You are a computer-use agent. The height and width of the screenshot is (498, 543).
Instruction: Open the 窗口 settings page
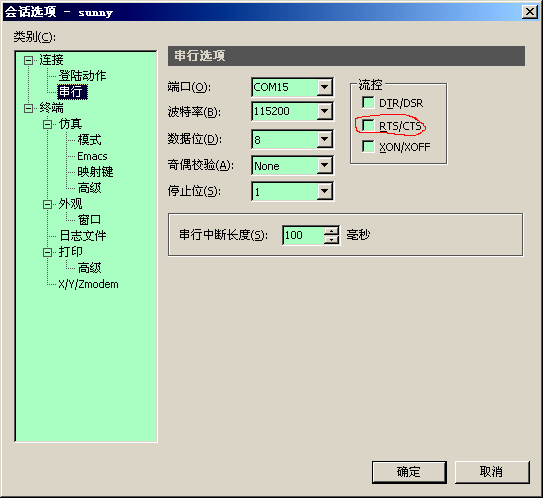pos(89,220)
